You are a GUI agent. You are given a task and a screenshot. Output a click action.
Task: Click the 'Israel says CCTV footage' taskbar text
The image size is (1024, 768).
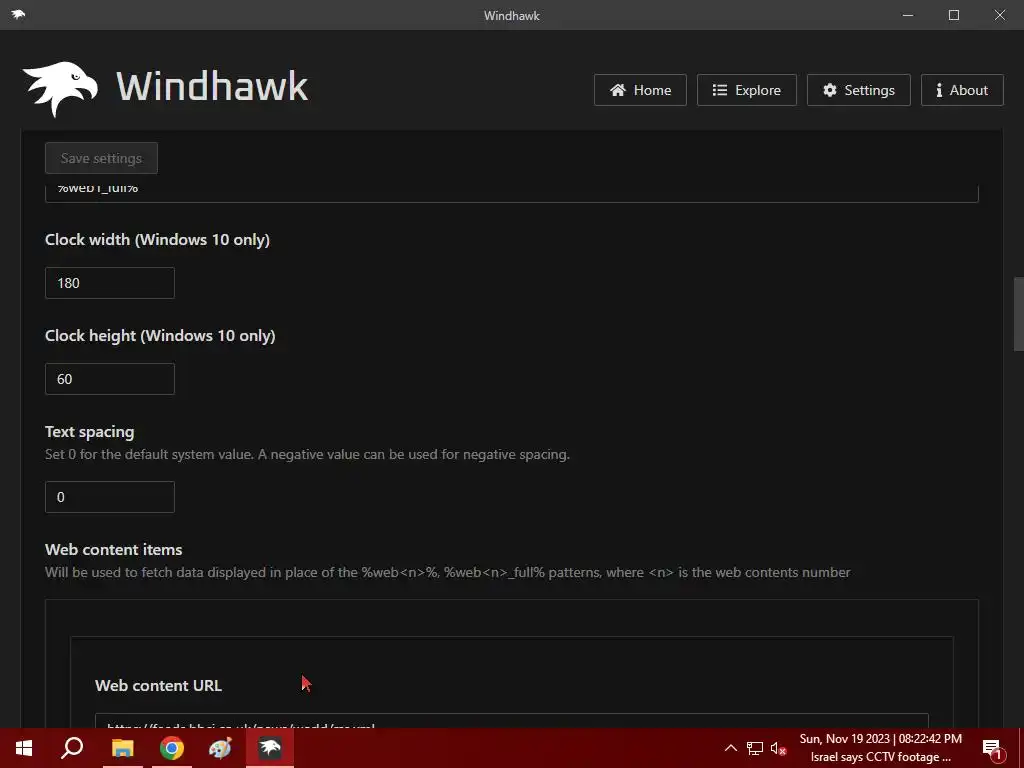tap(880, 757)
